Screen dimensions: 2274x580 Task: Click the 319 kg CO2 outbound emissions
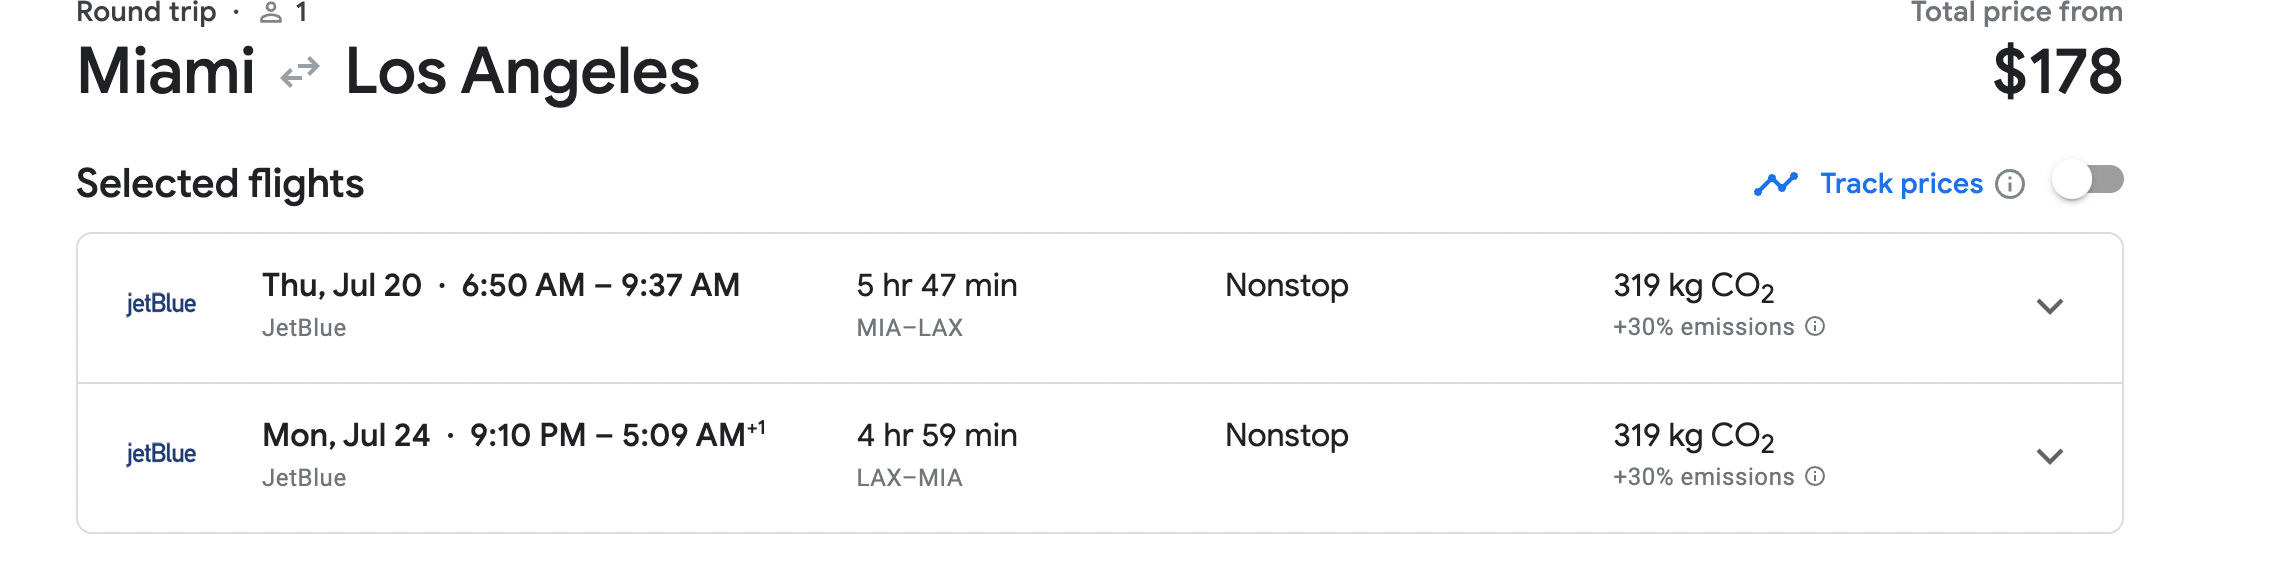1693,287
